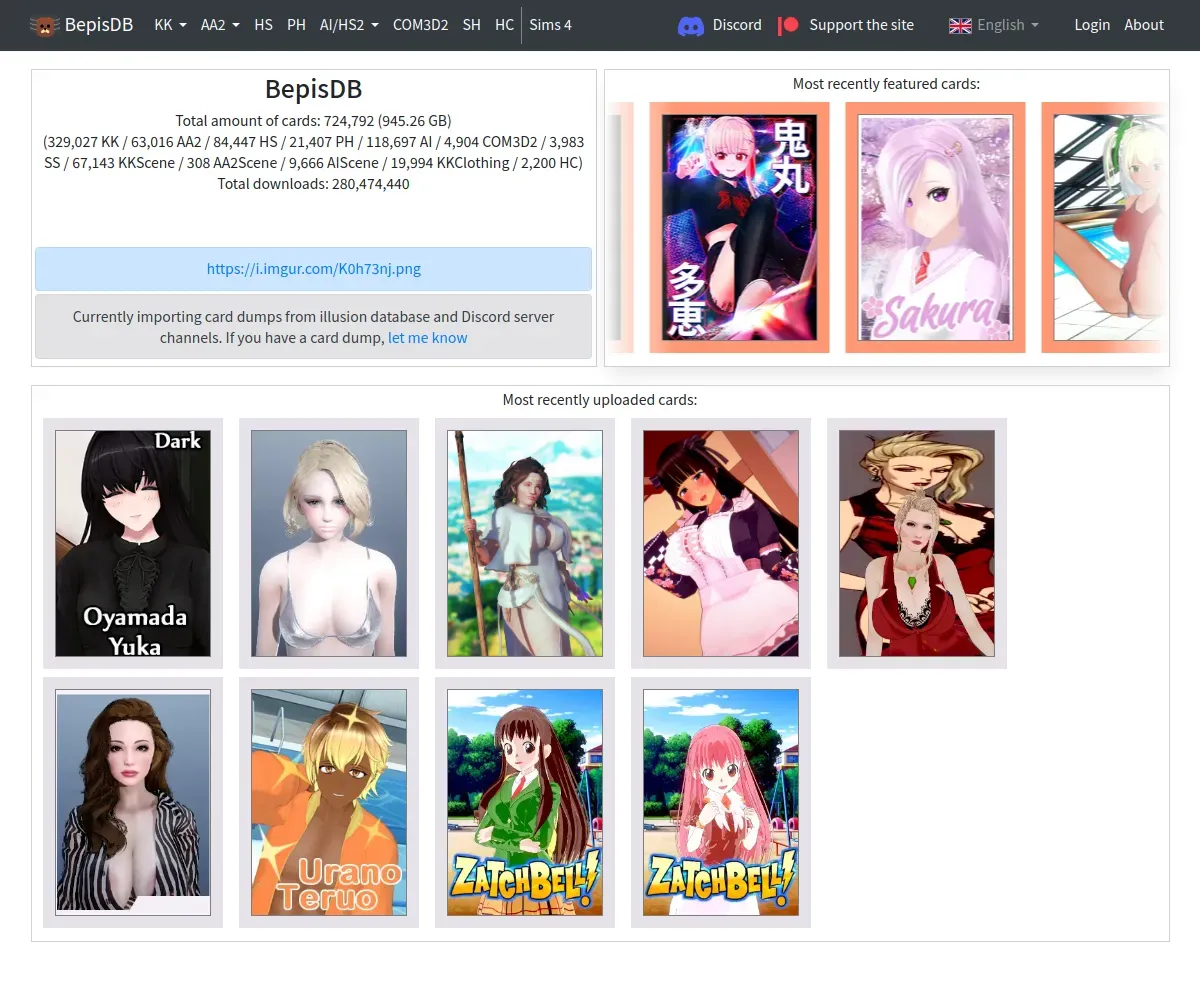
Task: Open the card with character holding a staff
Action: [525, 543]
